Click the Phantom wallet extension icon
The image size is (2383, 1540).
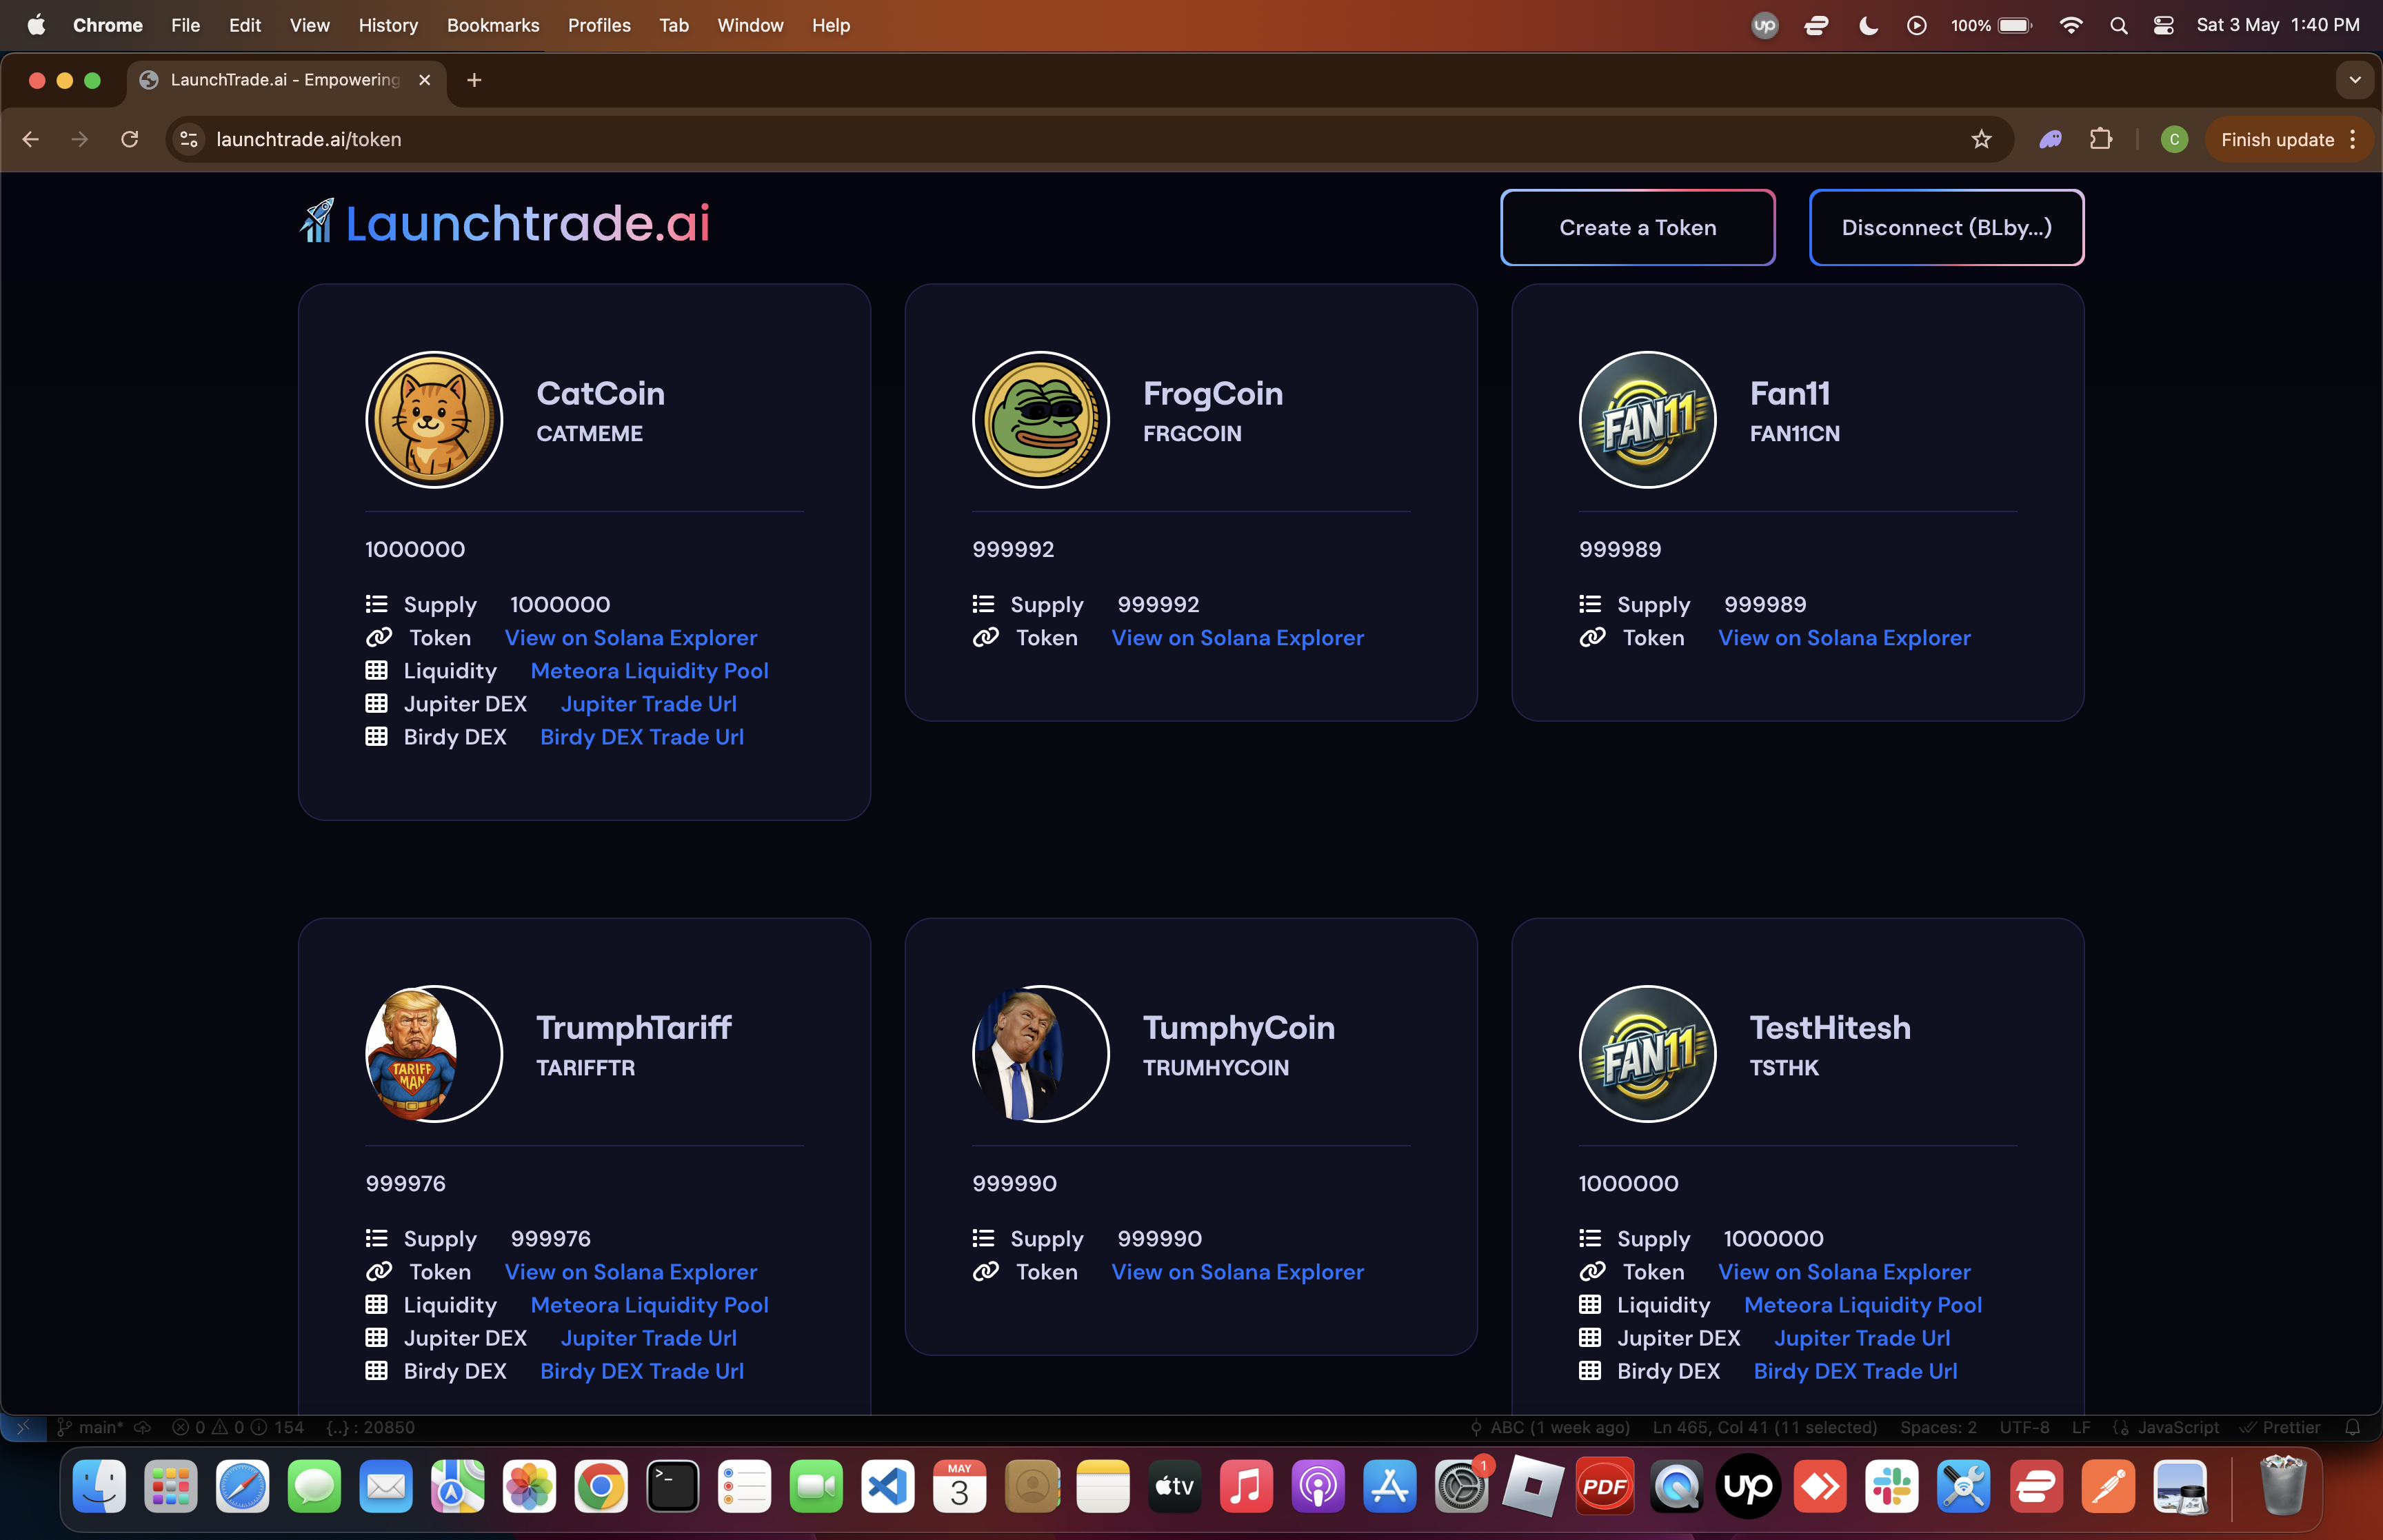click(x=2050, y=139)
